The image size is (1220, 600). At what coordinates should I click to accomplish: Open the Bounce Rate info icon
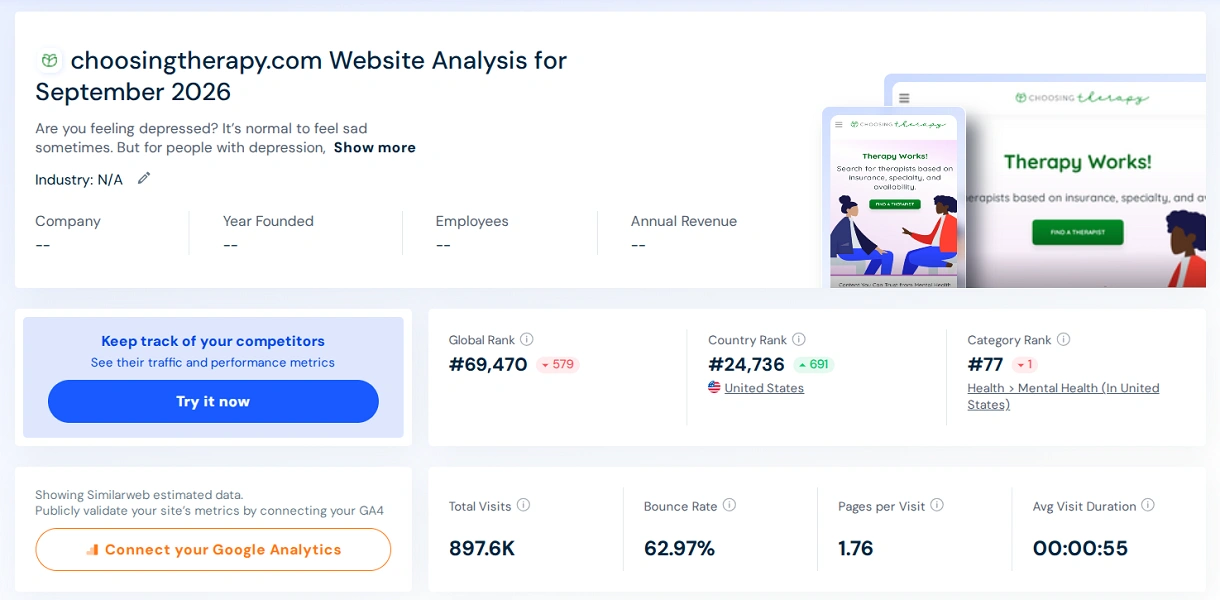[730, 505]
